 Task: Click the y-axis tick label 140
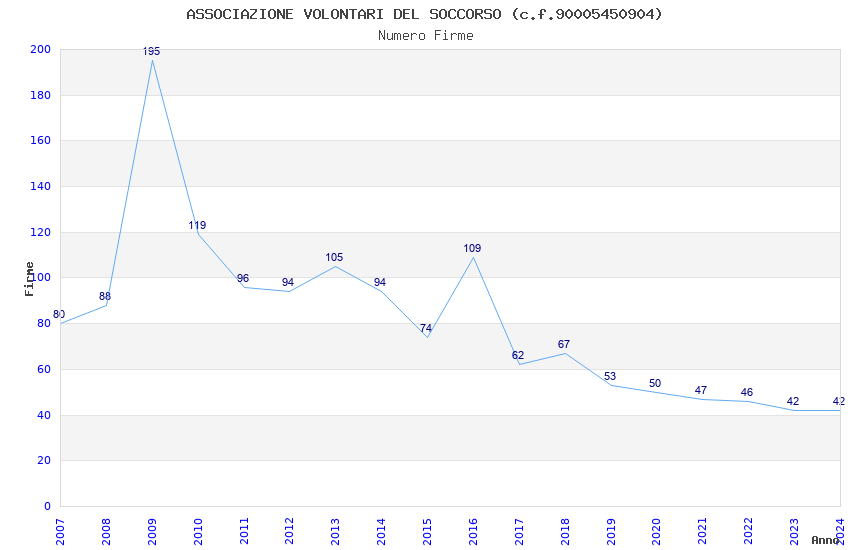tap(41, 186)
